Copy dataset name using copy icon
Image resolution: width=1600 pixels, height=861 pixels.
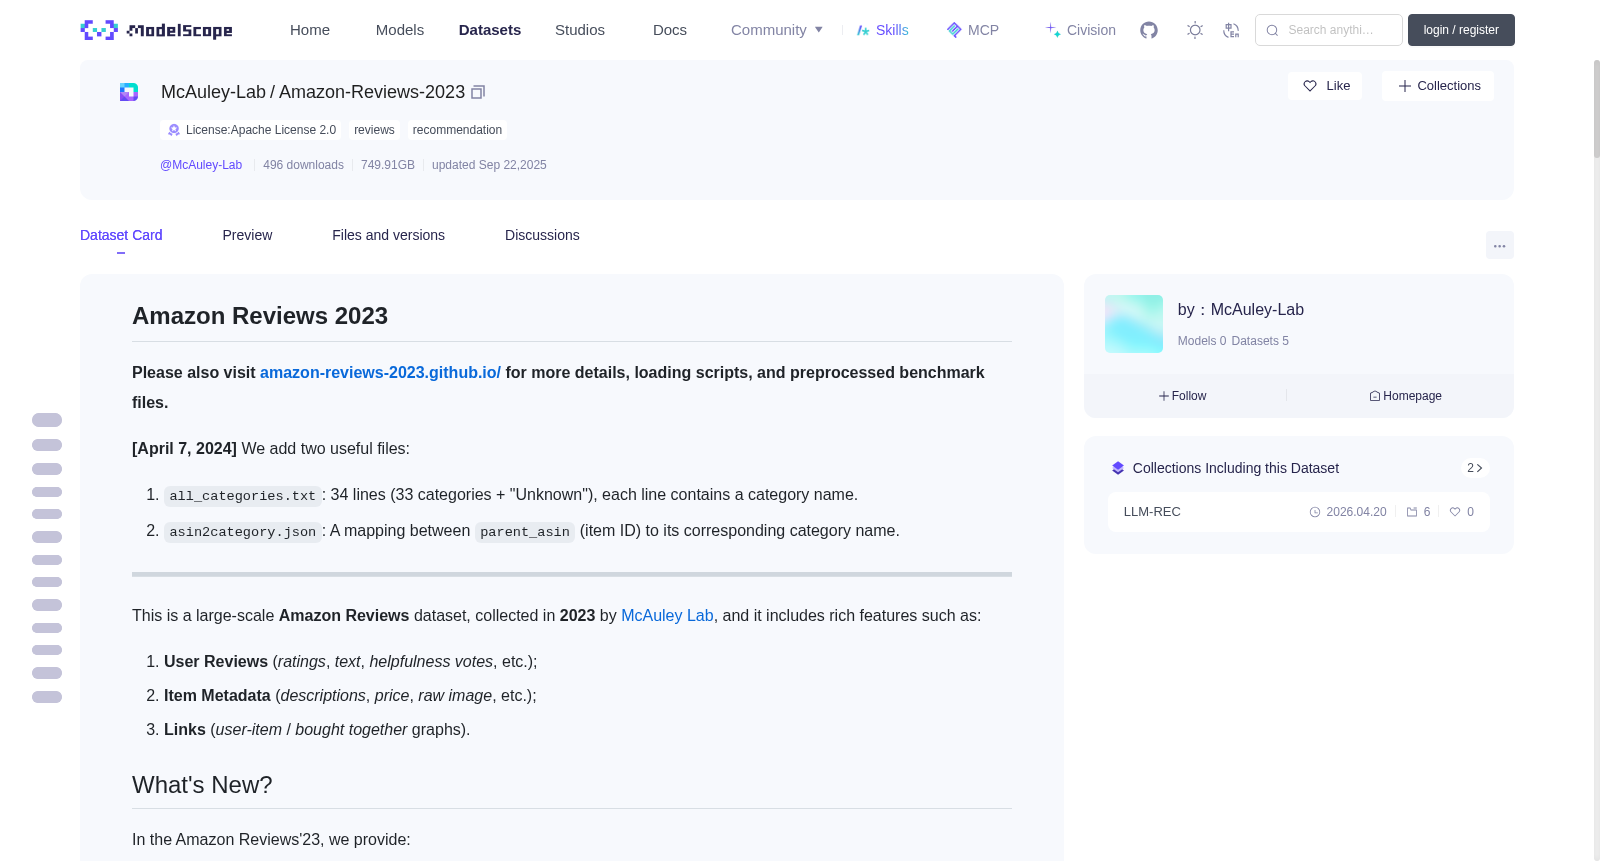(478, 92)
